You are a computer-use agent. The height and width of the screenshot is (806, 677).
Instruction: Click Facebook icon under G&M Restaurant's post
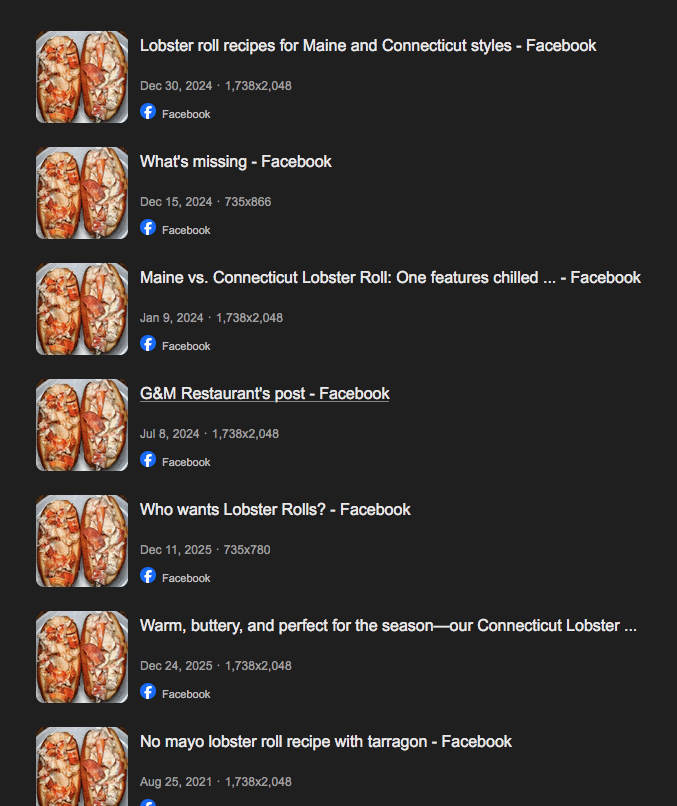[x=148, y=460]
